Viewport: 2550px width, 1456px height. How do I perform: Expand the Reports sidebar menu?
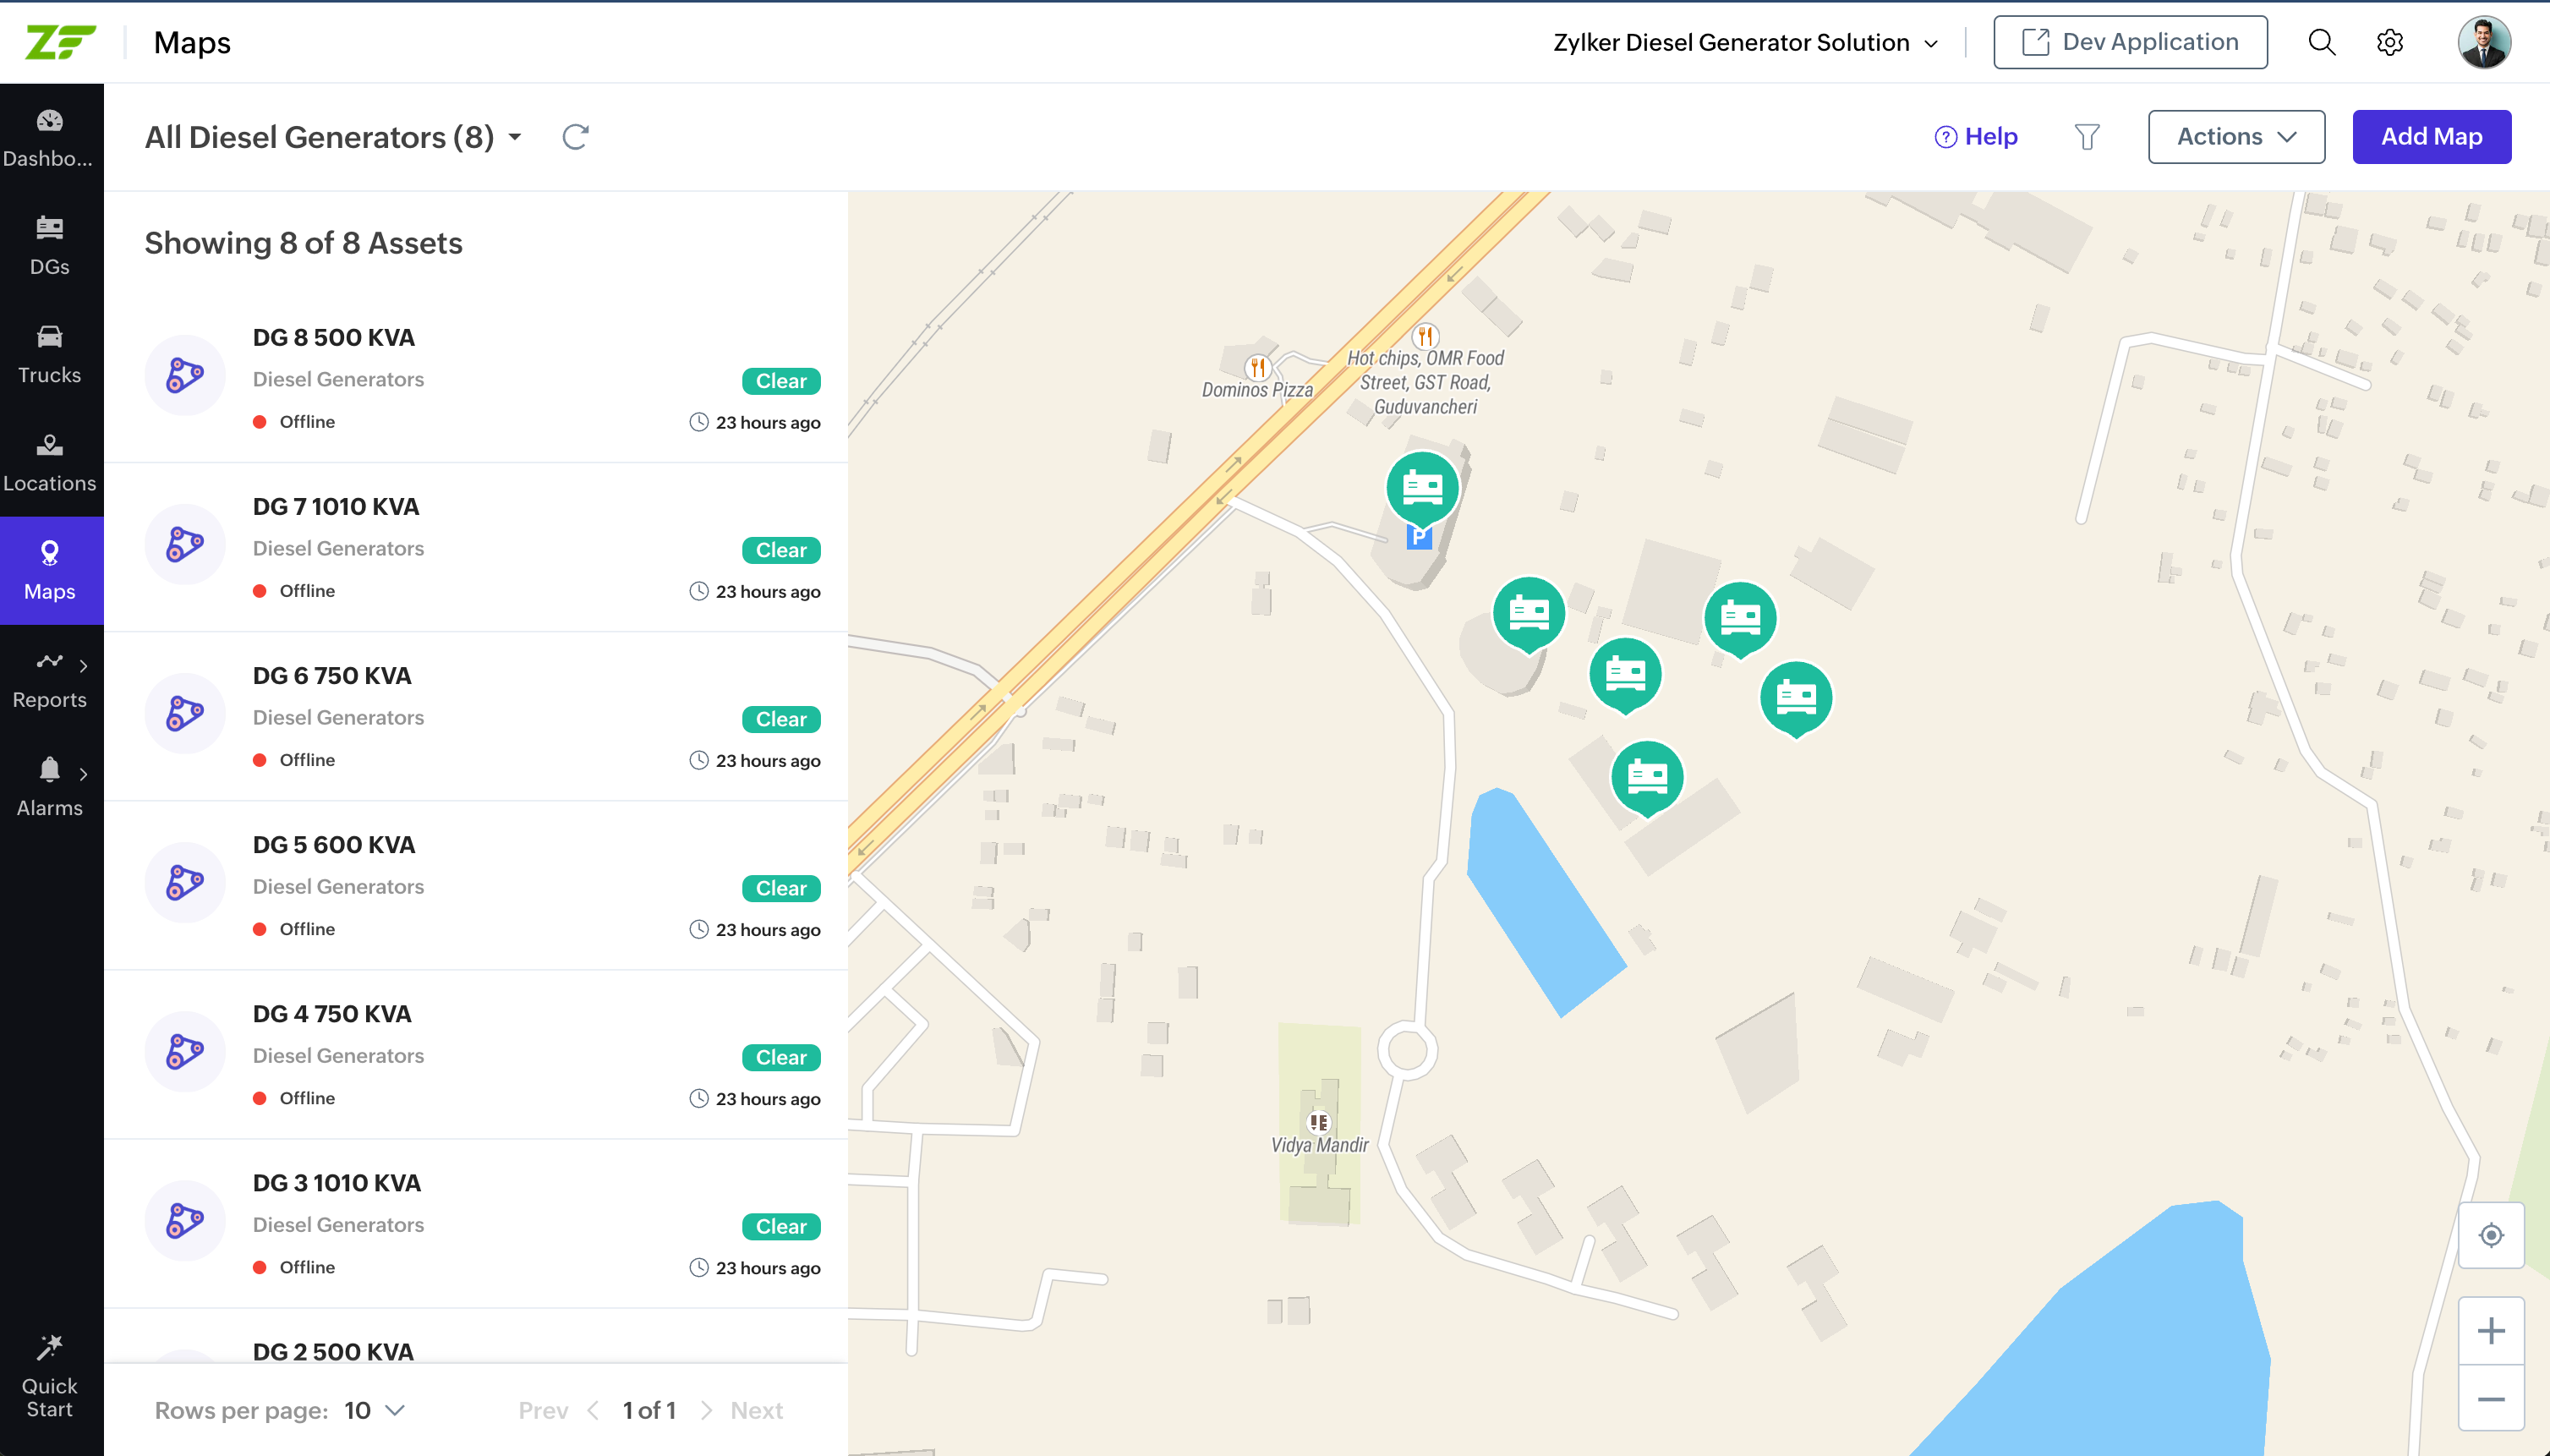(50, 678)
